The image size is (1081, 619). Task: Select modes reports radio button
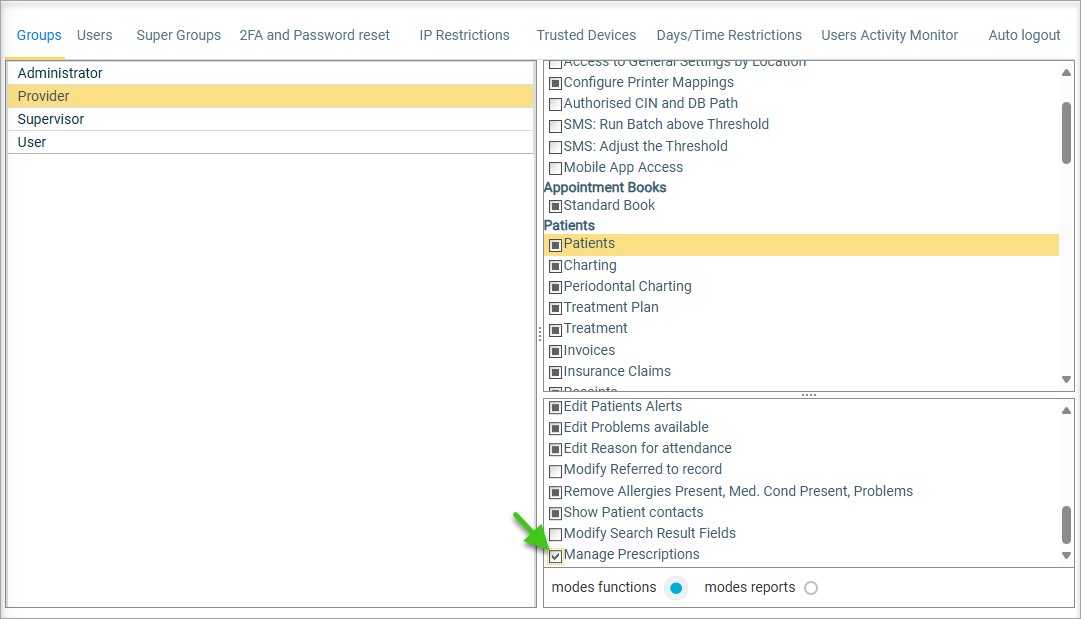point(811,588)
